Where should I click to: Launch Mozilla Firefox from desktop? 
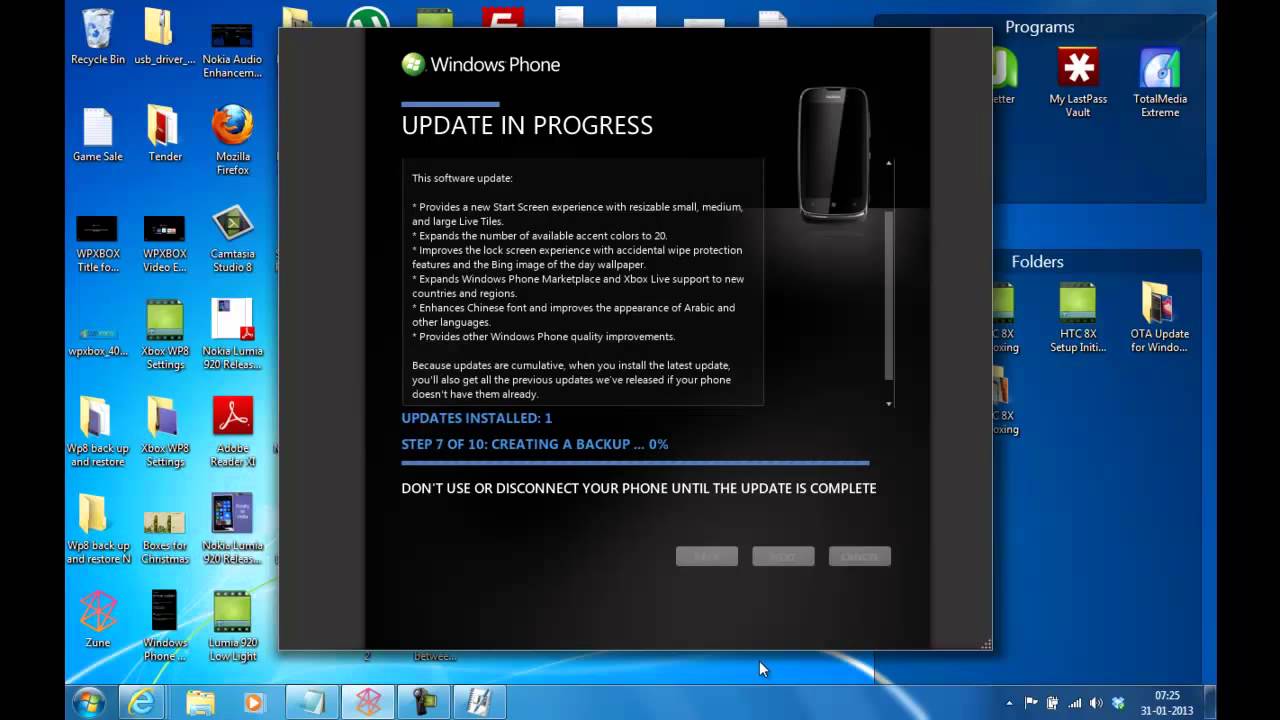(232, 141)
